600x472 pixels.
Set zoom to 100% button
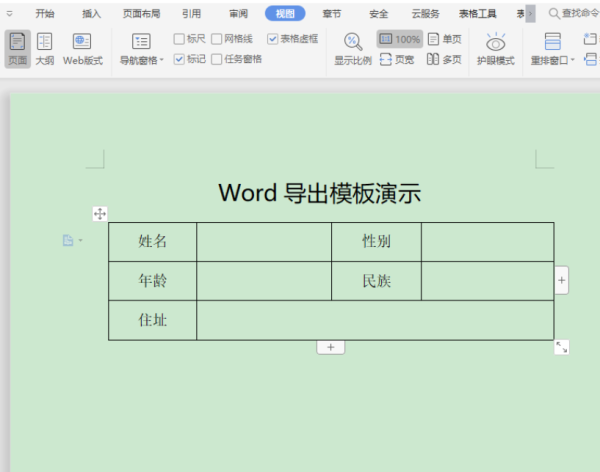[x=399, y=39]
